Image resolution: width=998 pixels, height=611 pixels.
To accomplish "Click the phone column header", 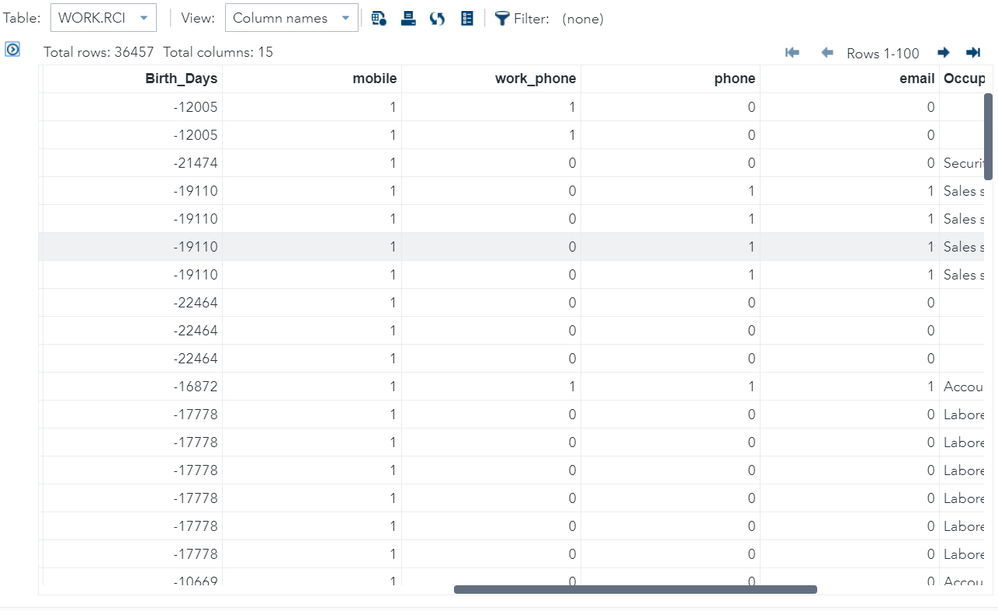I will point(734,78).
